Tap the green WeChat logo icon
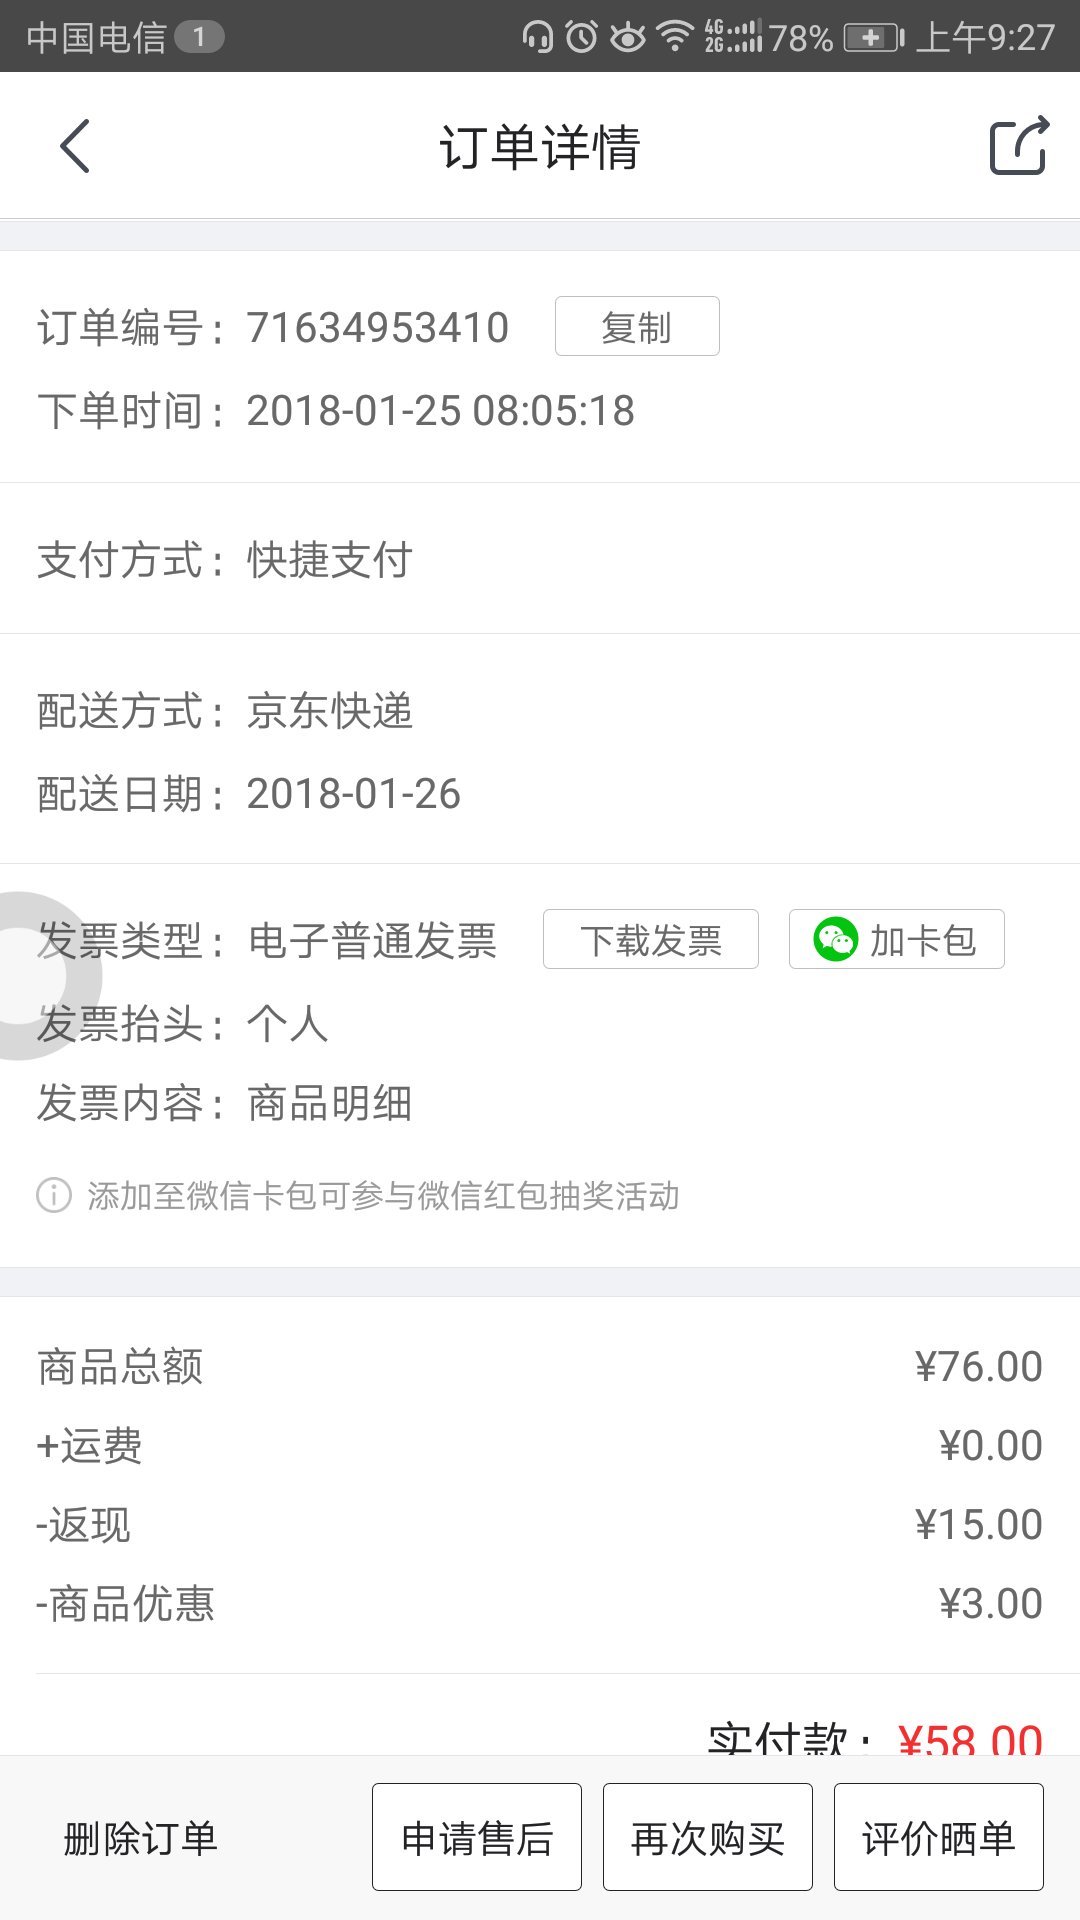The height and width of the screenshot is (1920, 1080). tap(835, 940)
